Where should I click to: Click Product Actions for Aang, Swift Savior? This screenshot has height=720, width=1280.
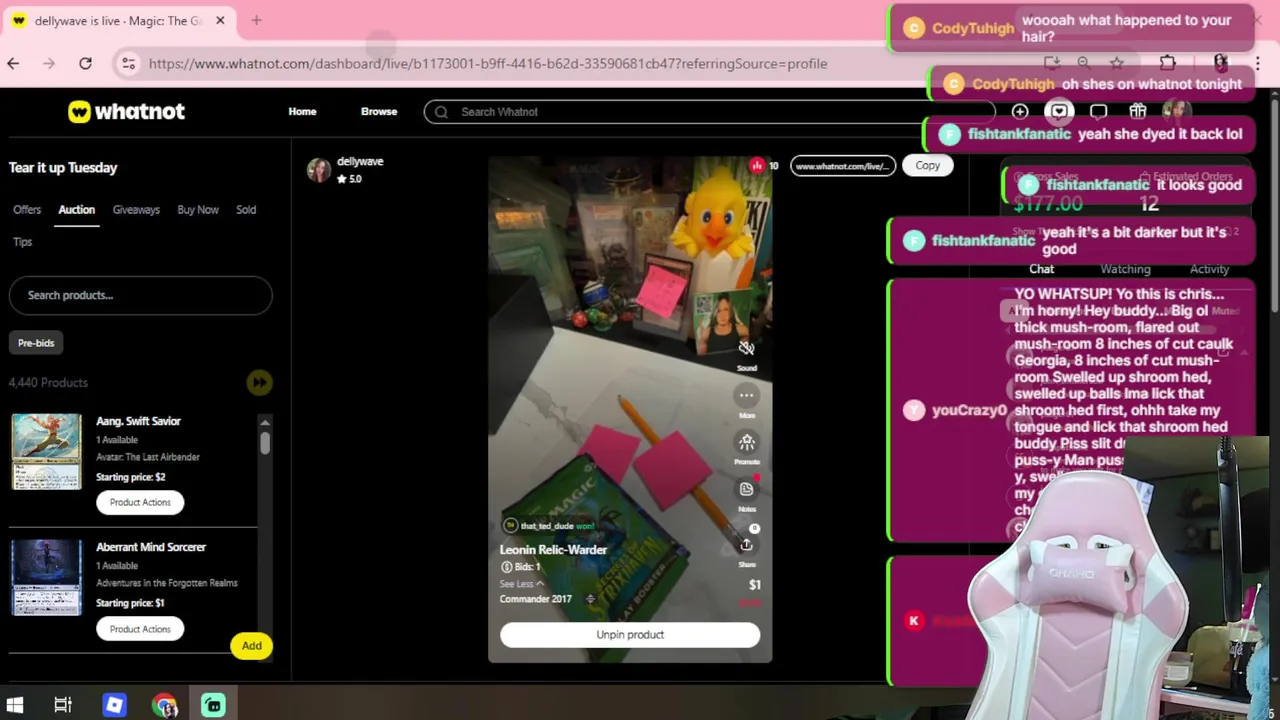click(x=140, y=502)
